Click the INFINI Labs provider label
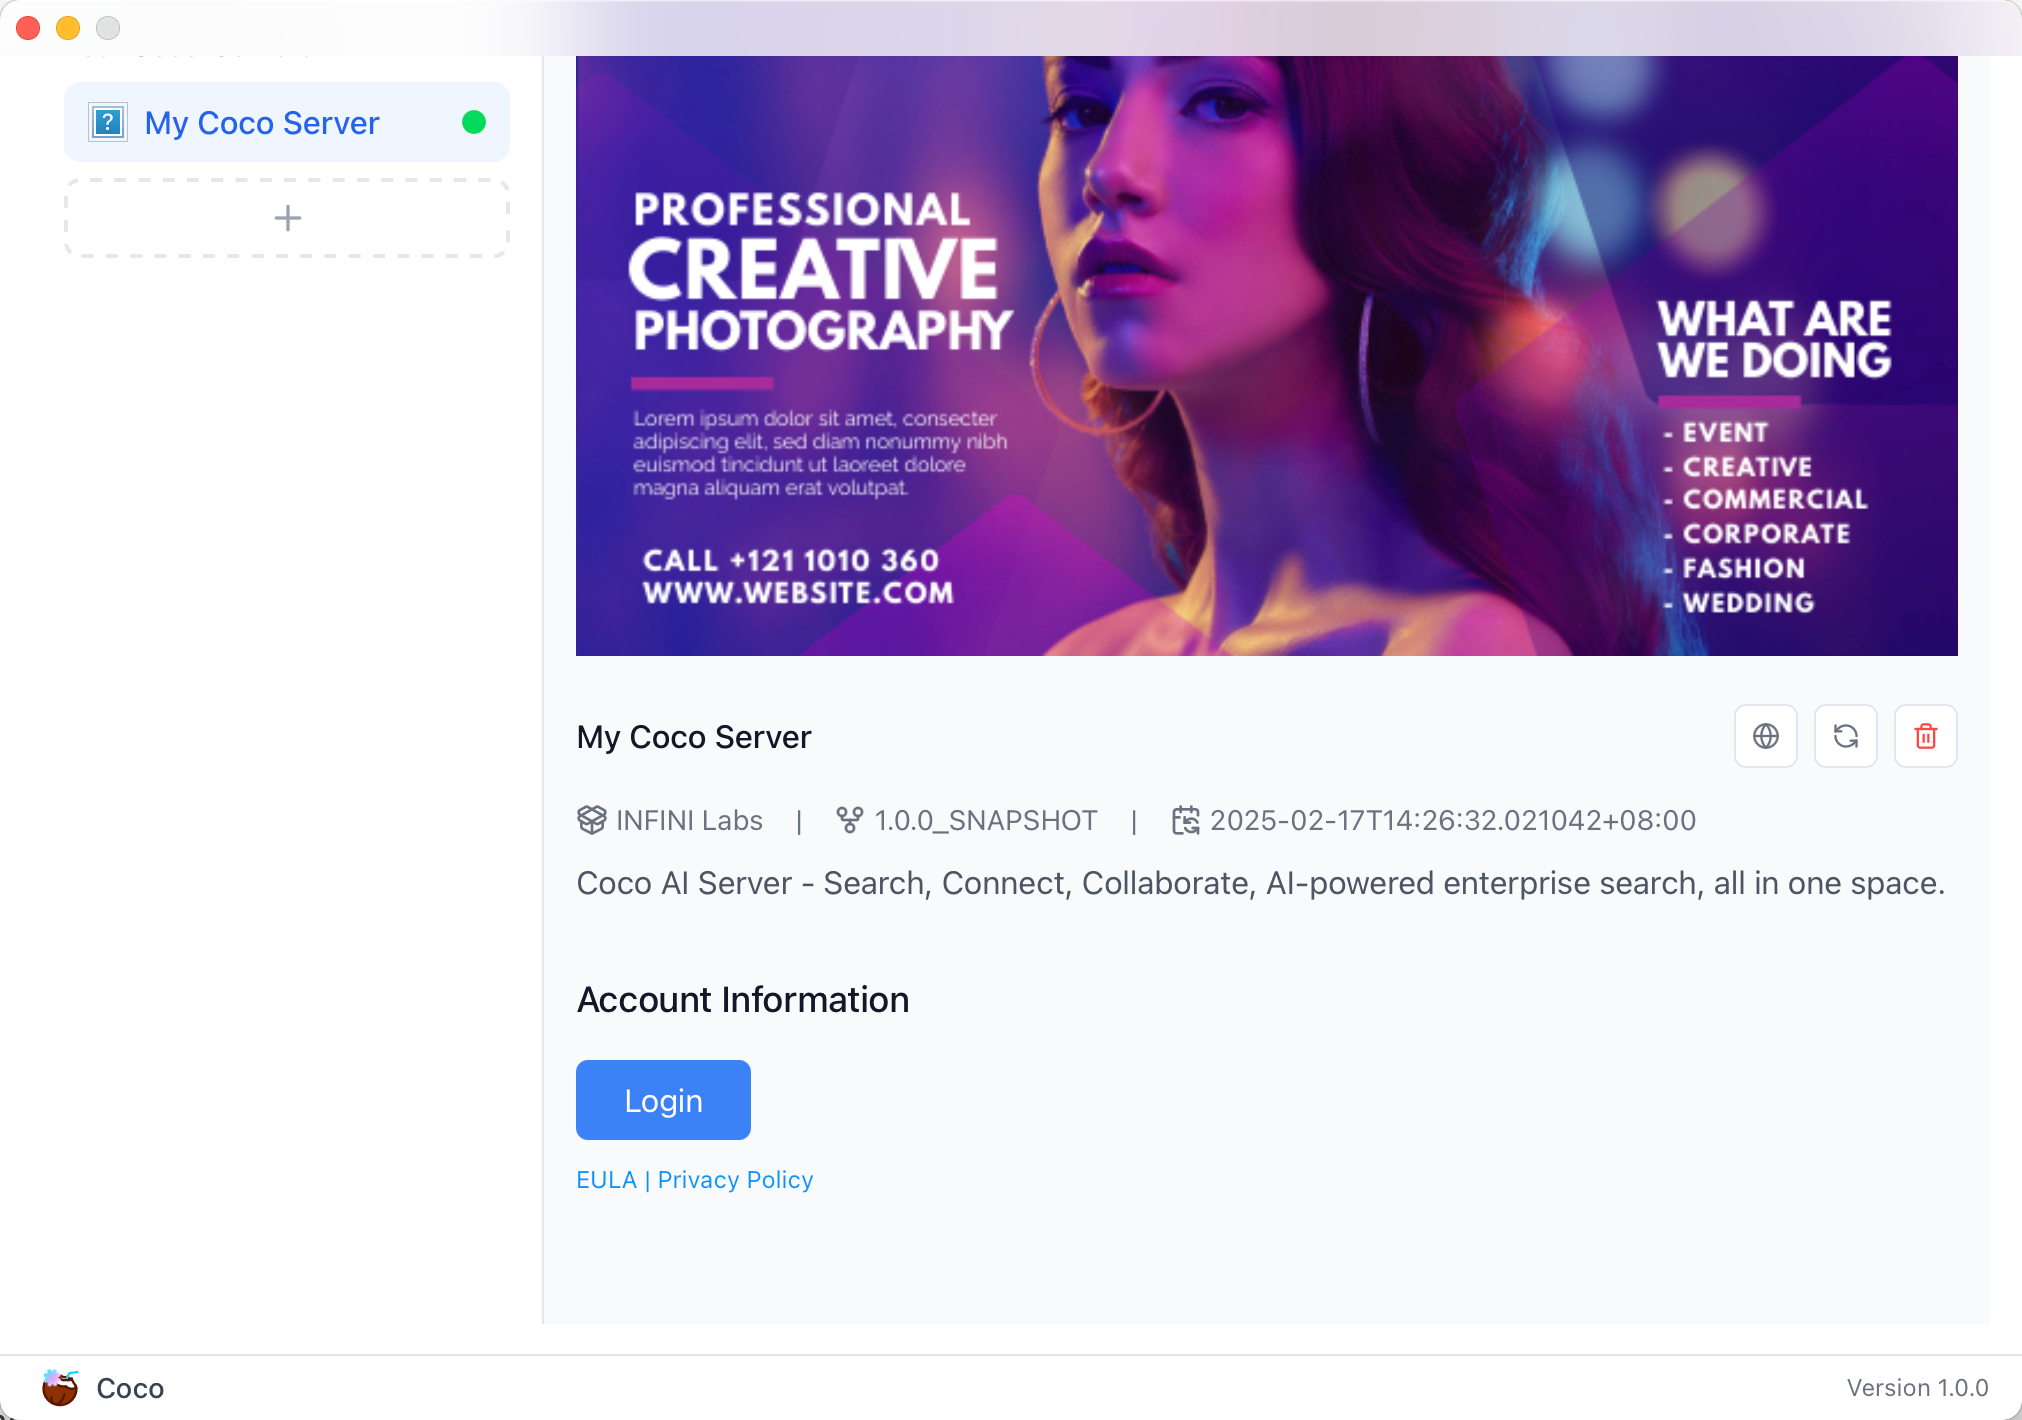2022x1420 pixels. (689, 820)
